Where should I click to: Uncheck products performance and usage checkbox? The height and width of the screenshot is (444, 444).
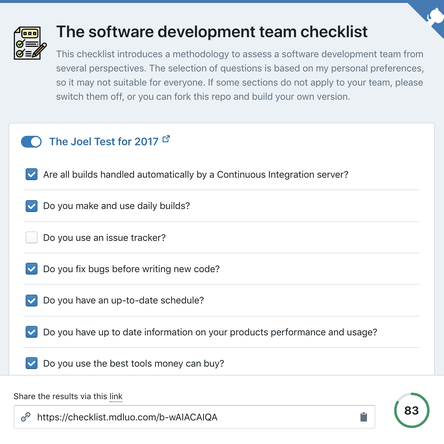click(x=32, y=332)
